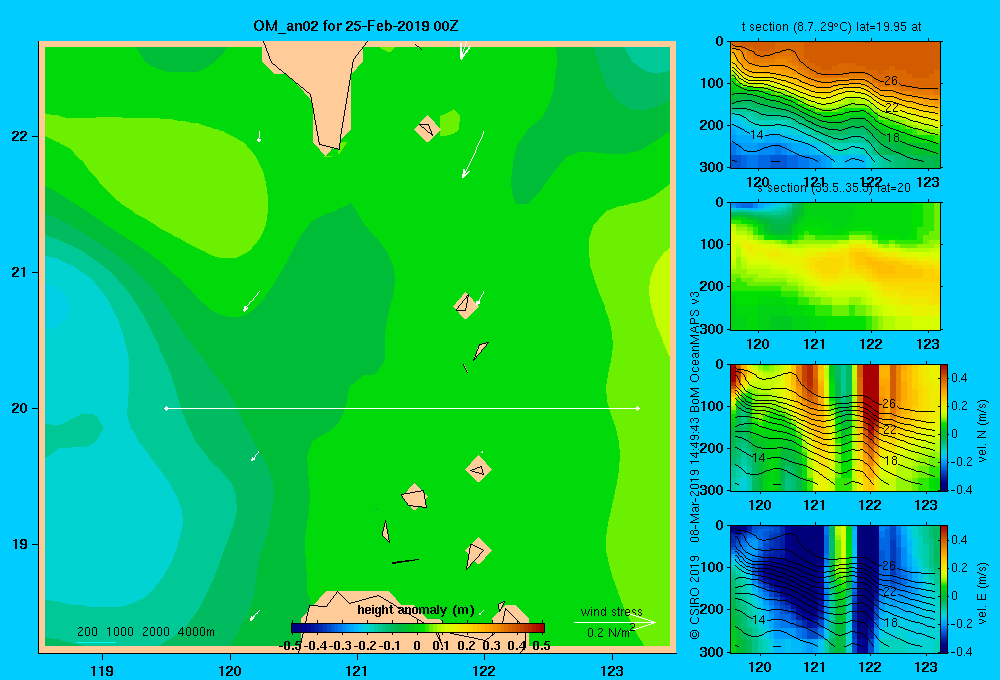Viewport: 1000px width, 680px height.
Task: Click the 26 isotherm label in t section
Action: pyautogui.click(x=890, y=80)
